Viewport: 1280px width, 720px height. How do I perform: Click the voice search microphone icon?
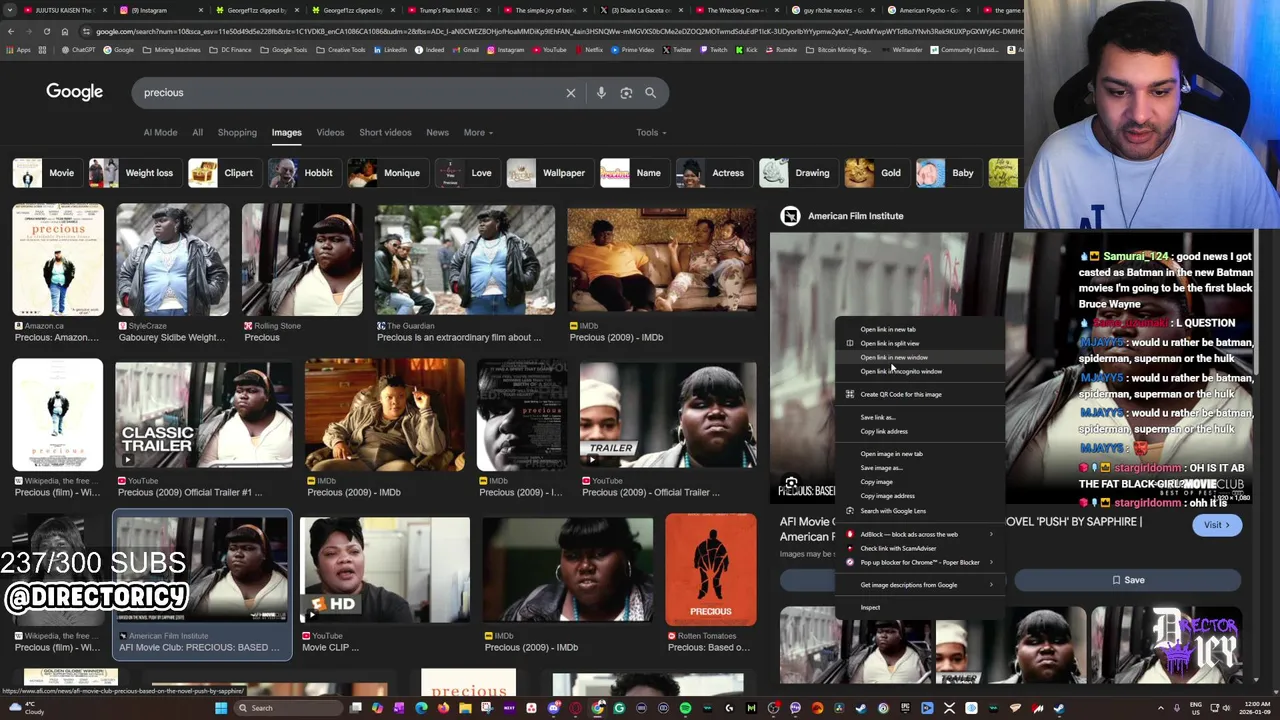pyautogui.click(x=601, y=93)
